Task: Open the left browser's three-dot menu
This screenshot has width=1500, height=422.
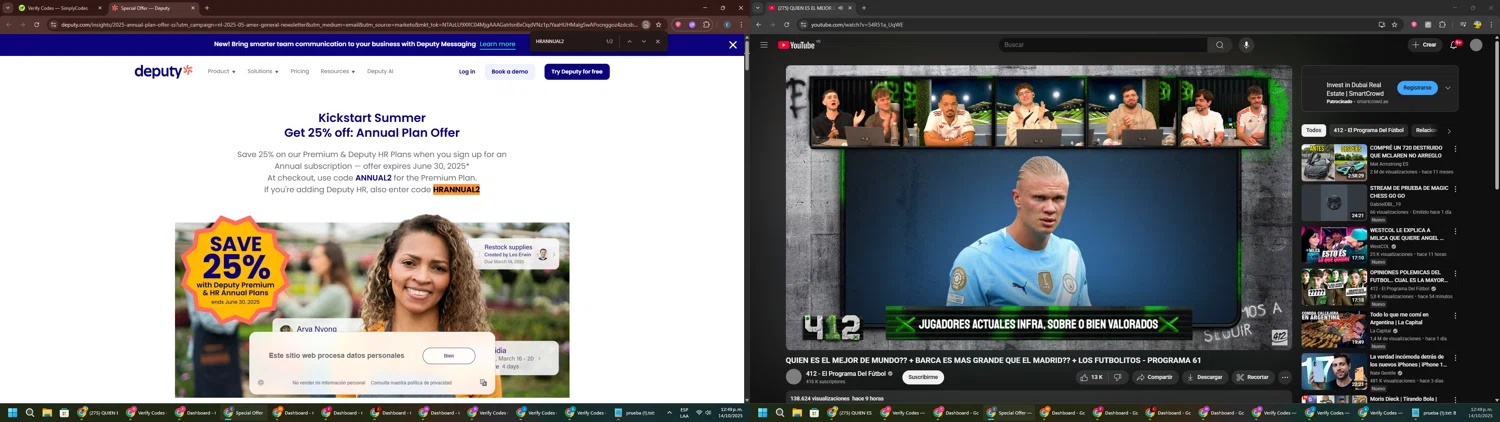Action: coord(741,25)
